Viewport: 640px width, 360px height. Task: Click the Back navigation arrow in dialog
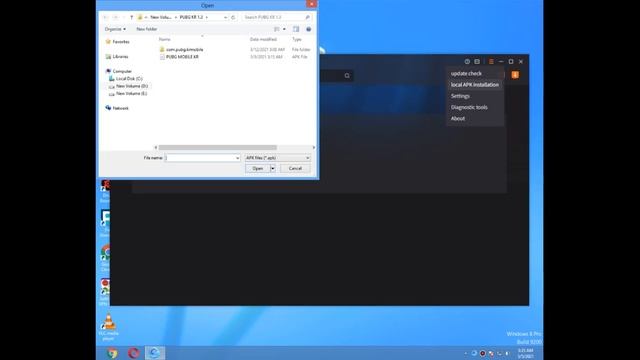pyautogui.click(x=106, y=17)
